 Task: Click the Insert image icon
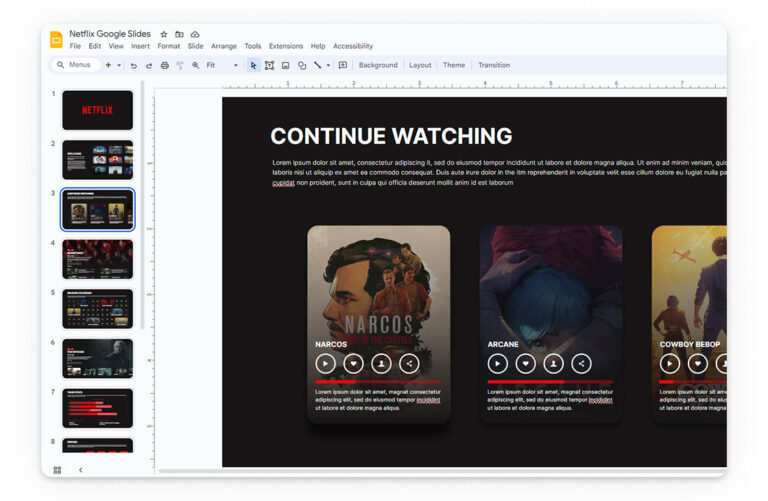pyautogui.click(x=286, y=65)
